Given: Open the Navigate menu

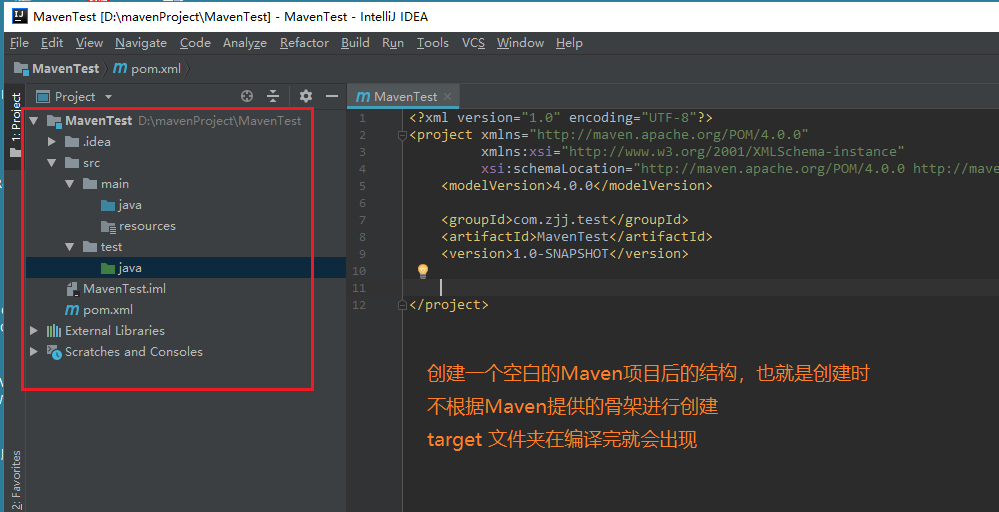Looking at the screenshot, I should tap(141, 43).
